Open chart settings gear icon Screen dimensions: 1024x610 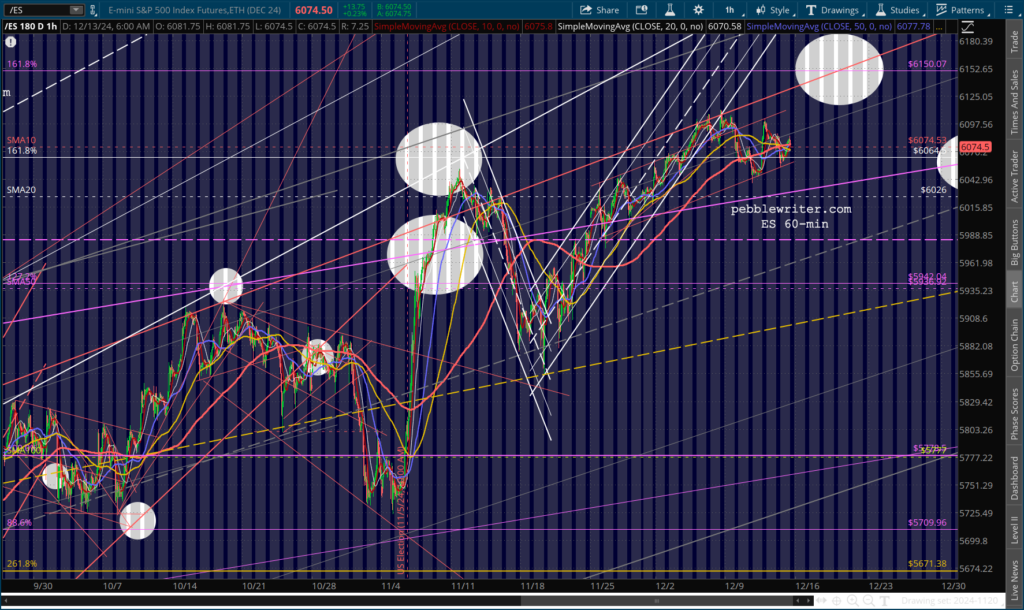point(698,10)
